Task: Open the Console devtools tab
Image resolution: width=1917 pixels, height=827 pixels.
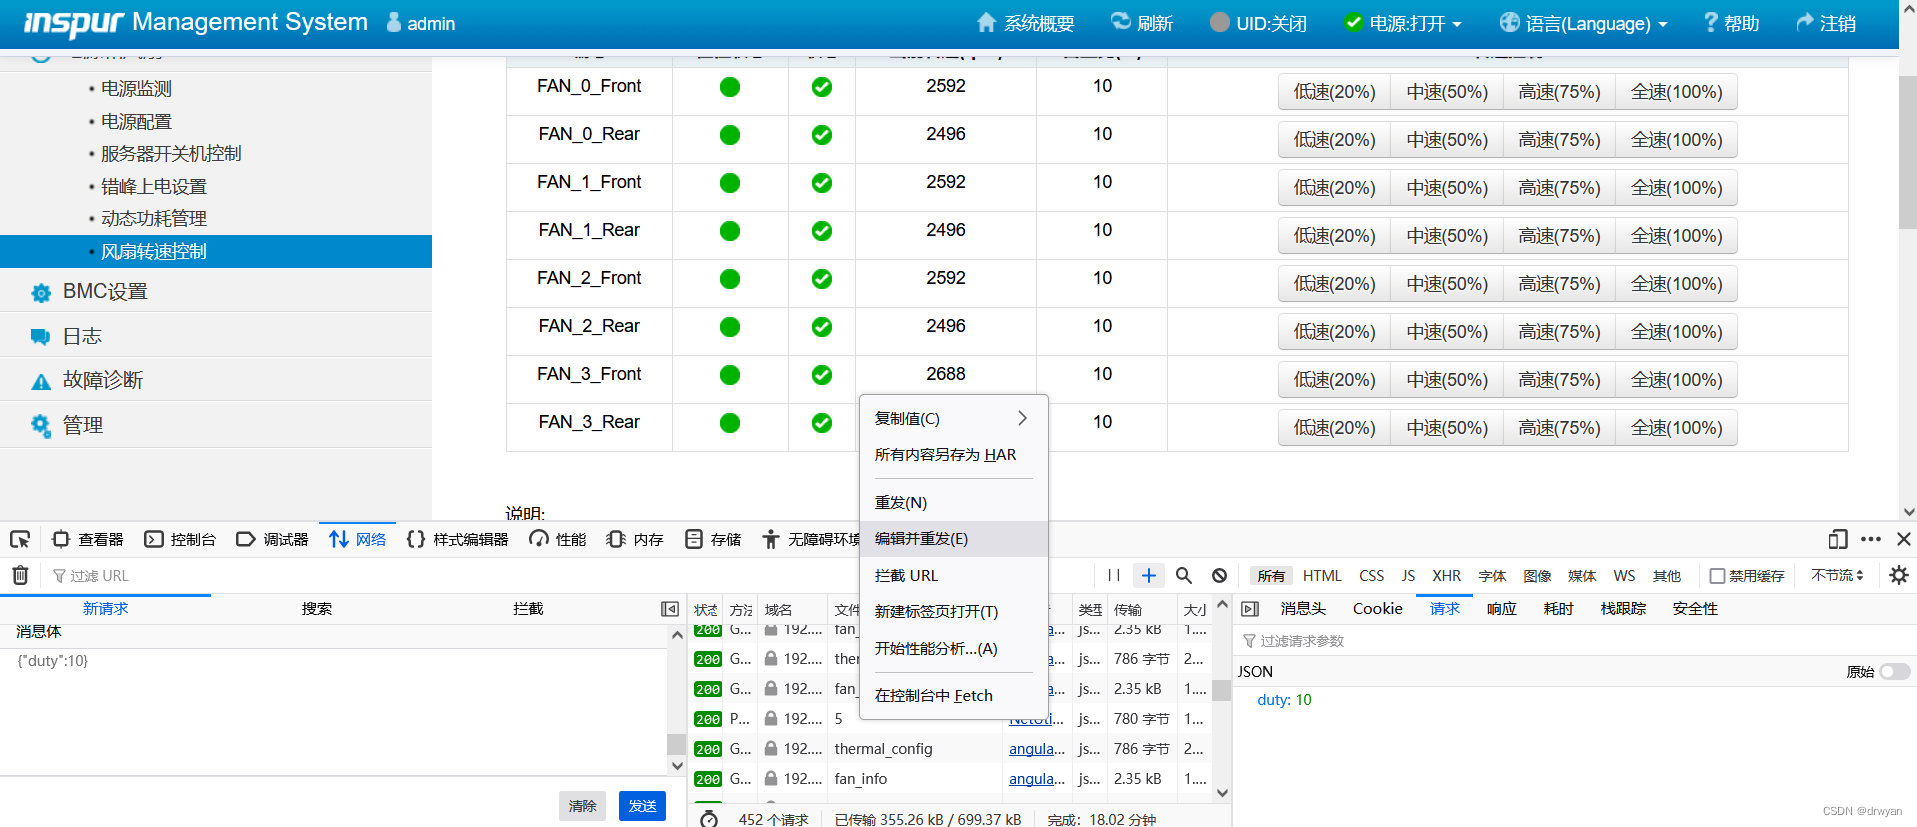Action: click(x=180, y=539)
